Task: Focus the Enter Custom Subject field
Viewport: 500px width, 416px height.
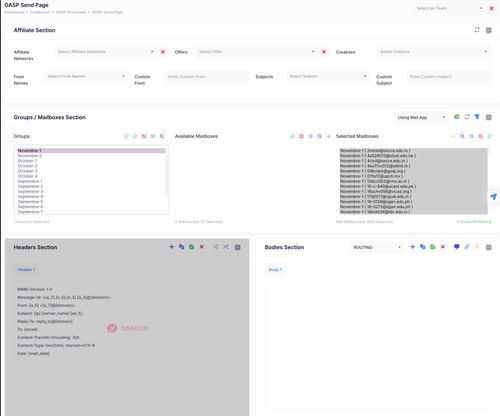Action: (449, 77)
